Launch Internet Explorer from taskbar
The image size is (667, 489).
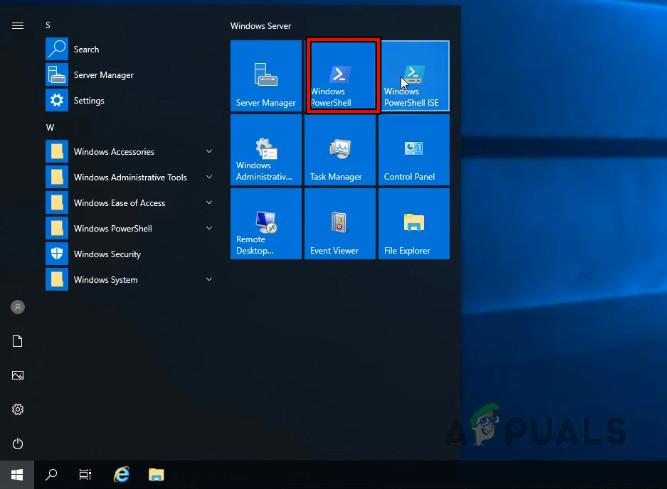coord(122,474)
